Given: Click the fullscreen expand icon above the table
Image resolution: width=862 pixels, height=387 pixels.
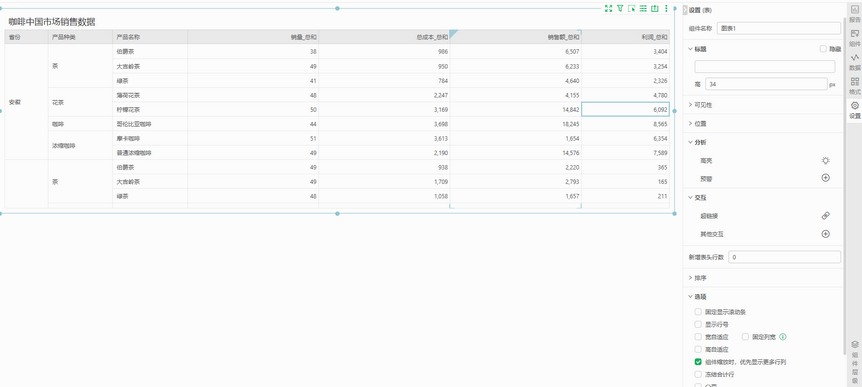Looking at the screenshot, I should 608,8.
